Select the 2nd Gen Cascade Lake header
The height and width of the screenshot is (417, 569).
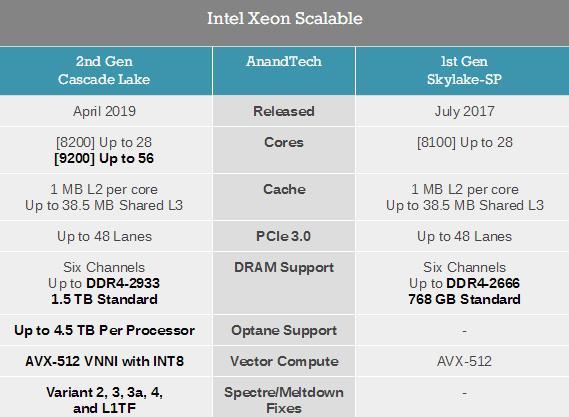[x=104, y=70]
